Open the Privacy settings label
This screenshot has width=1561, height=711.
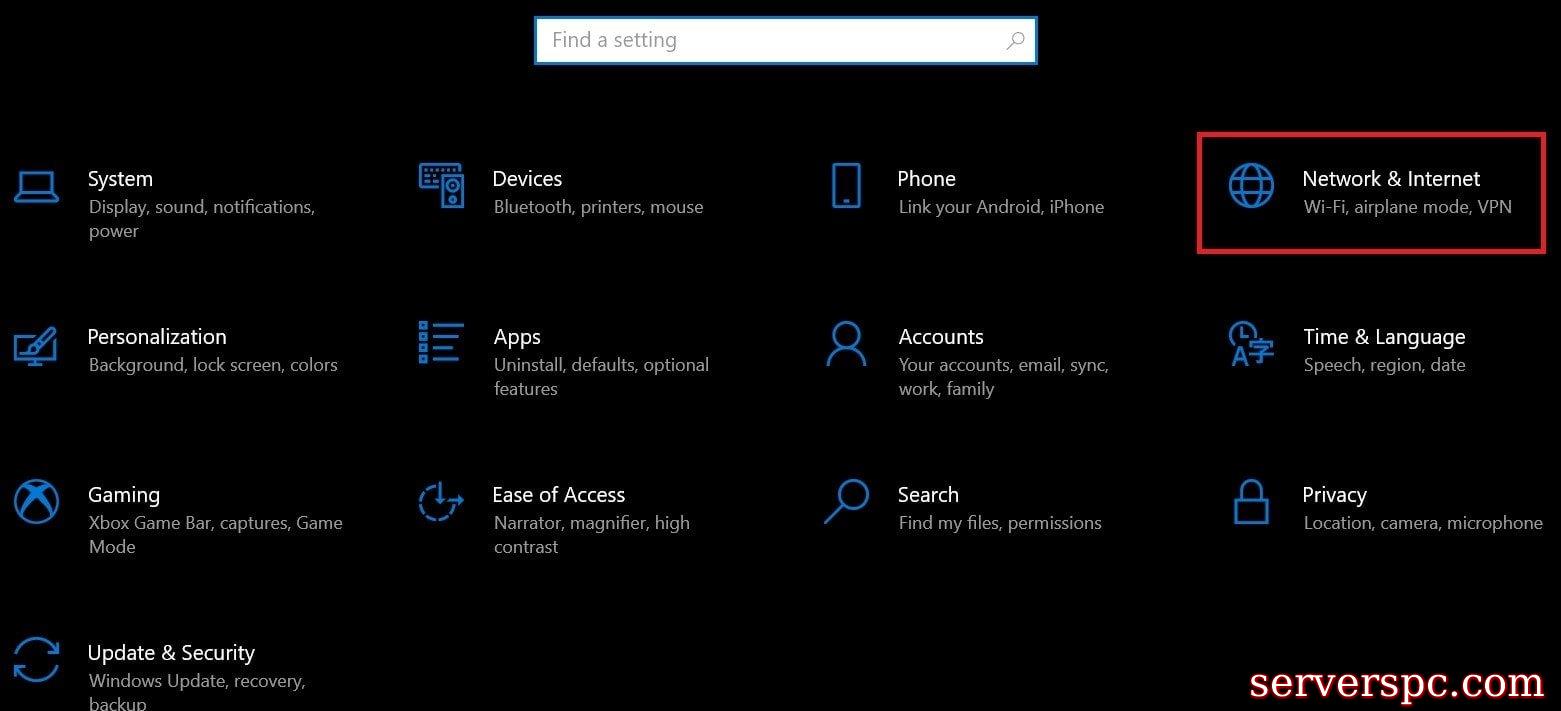tap(1334, 495)
